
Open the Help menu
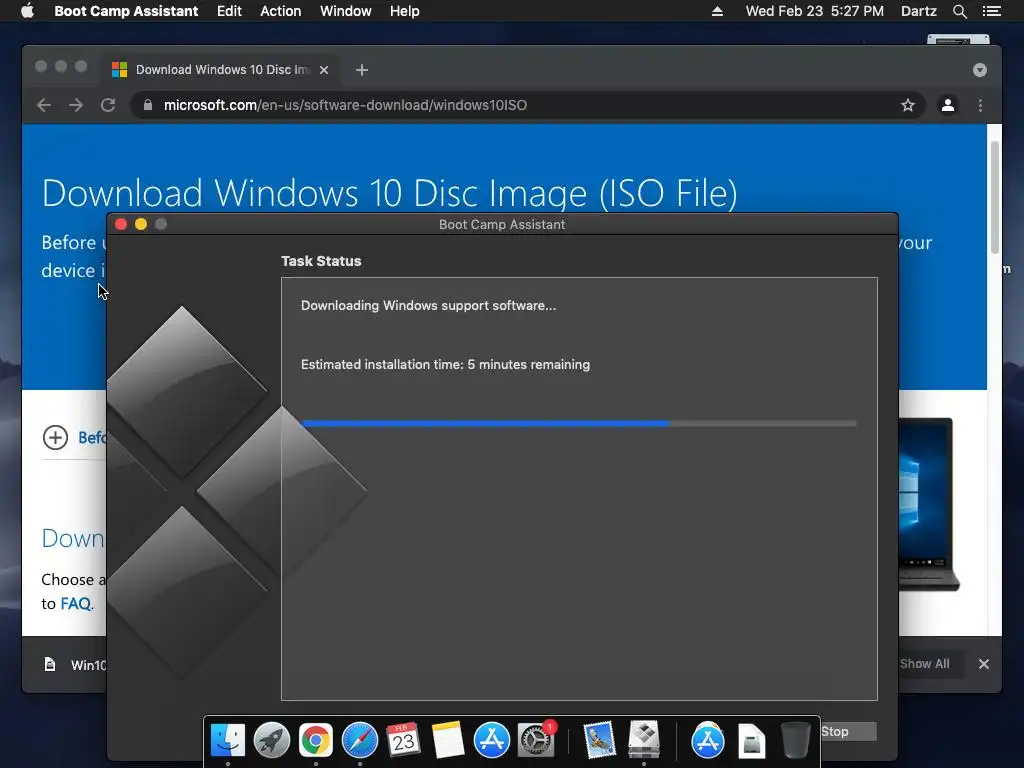pos(404,11)
